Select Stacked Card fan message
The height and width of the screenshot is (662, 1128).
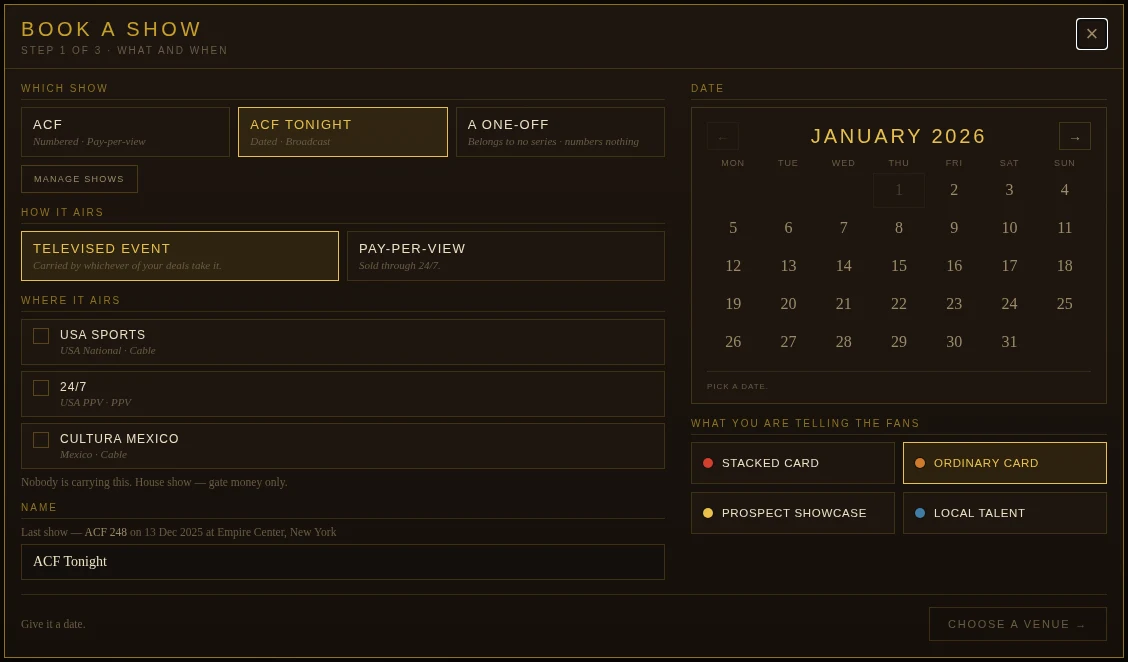[x=793, y=463]
